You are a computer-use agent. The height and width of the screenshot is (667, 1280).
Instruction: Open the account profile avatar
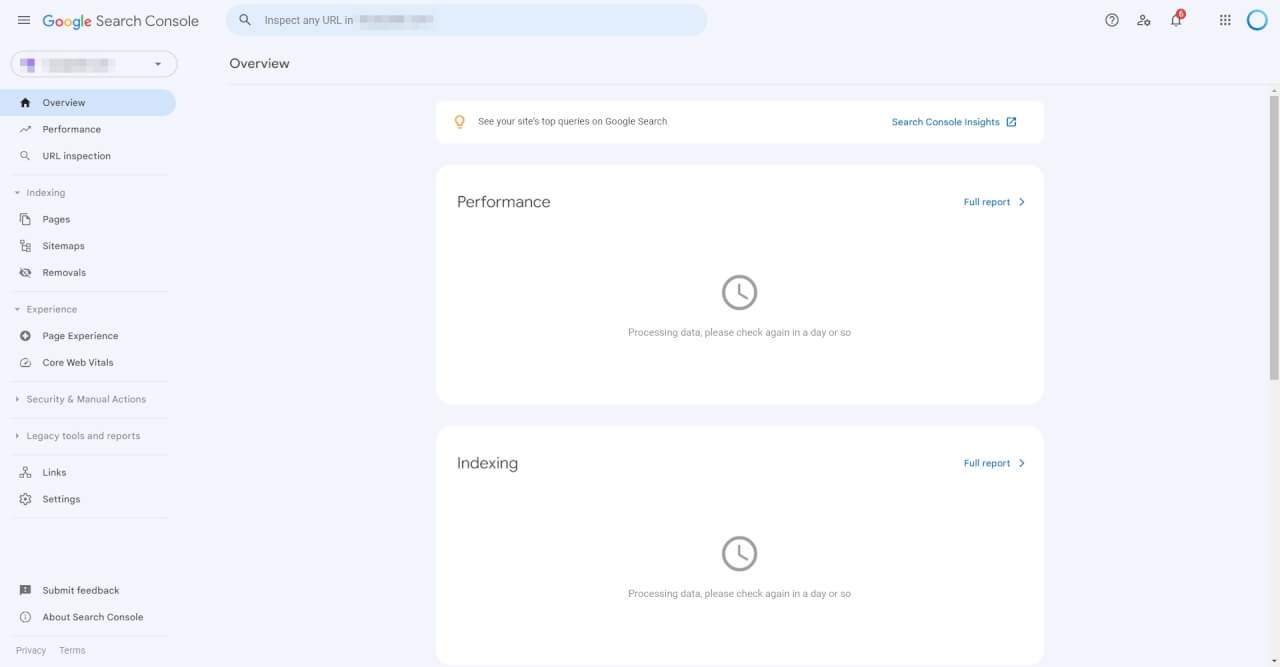[x=1257, y=20]
